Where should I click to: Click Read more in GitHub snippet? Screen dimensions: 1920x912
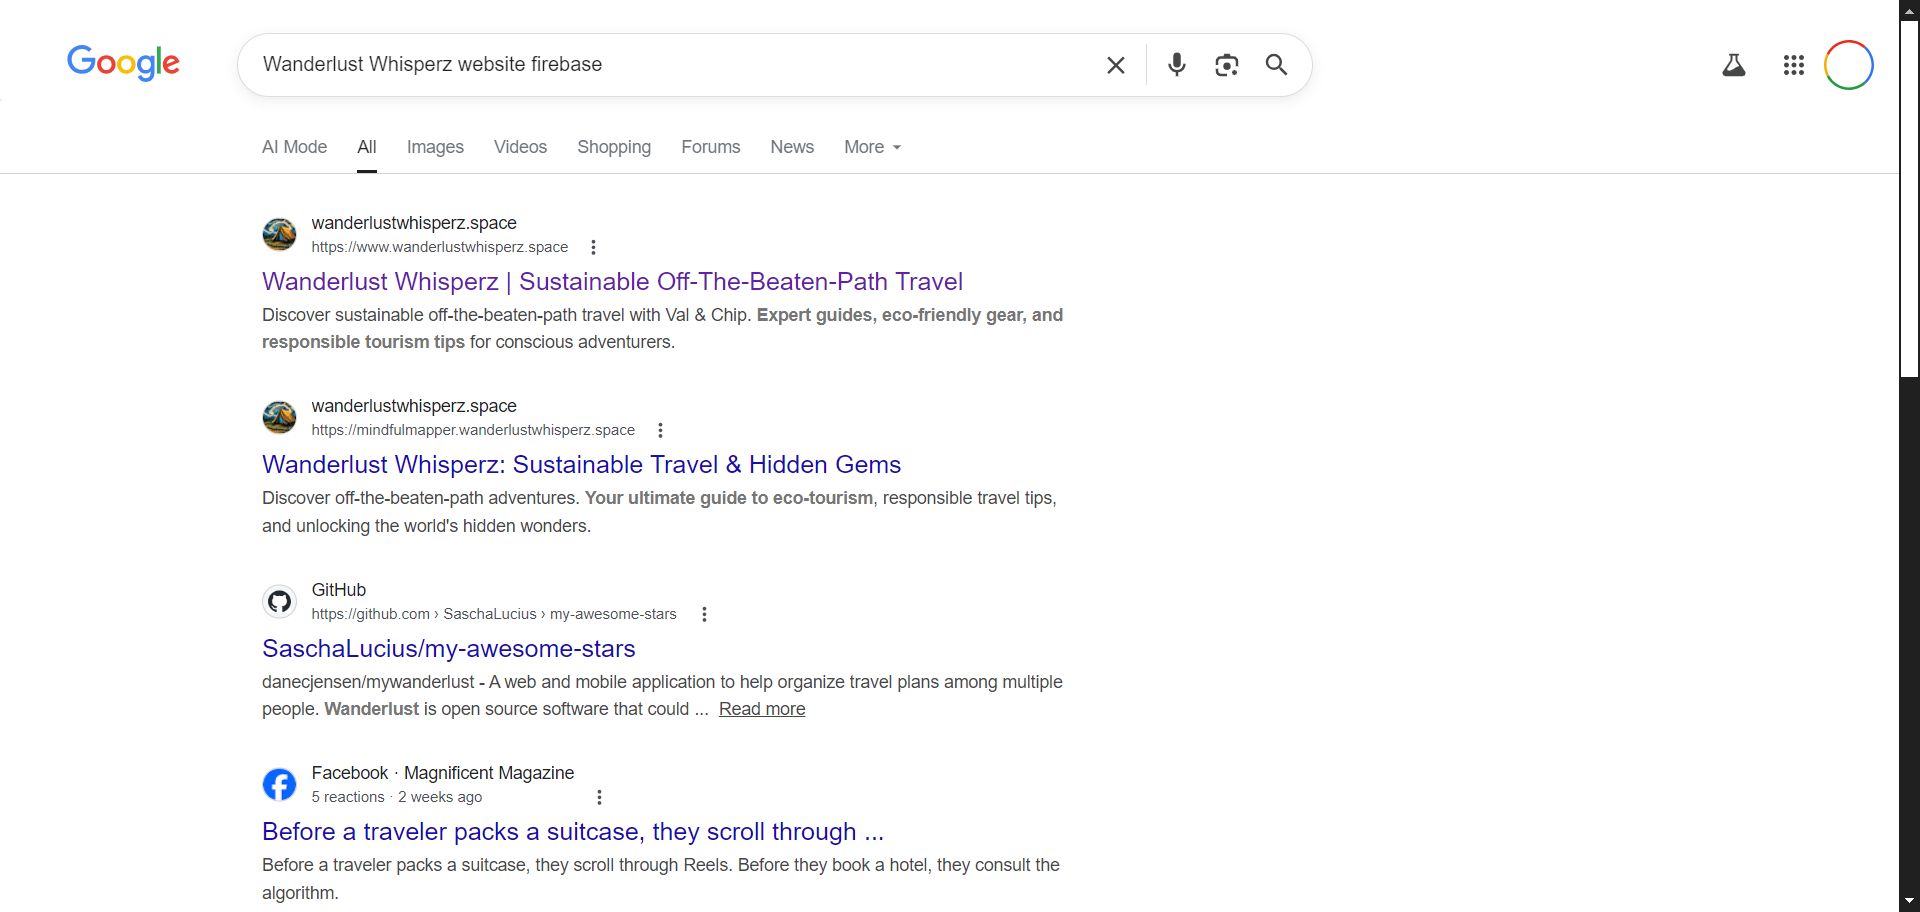[x=761, y=709]
